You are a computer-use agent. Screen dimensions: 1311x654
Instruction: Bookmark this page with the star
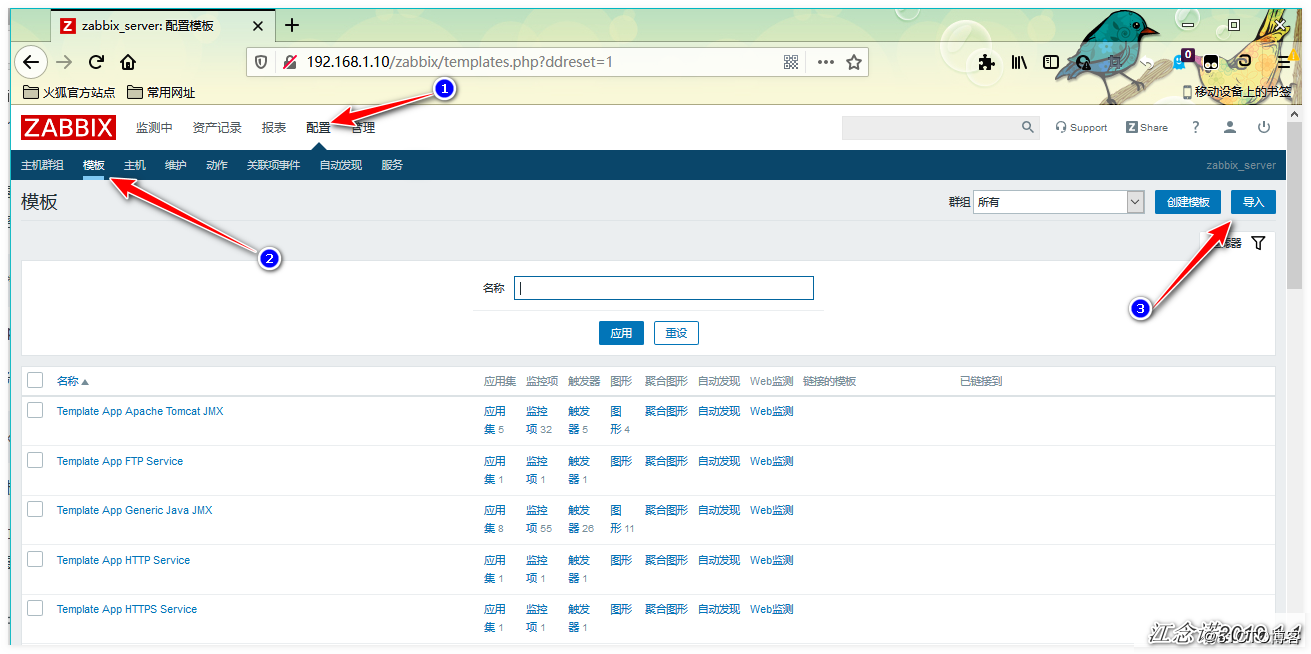[x=854, y=62]
